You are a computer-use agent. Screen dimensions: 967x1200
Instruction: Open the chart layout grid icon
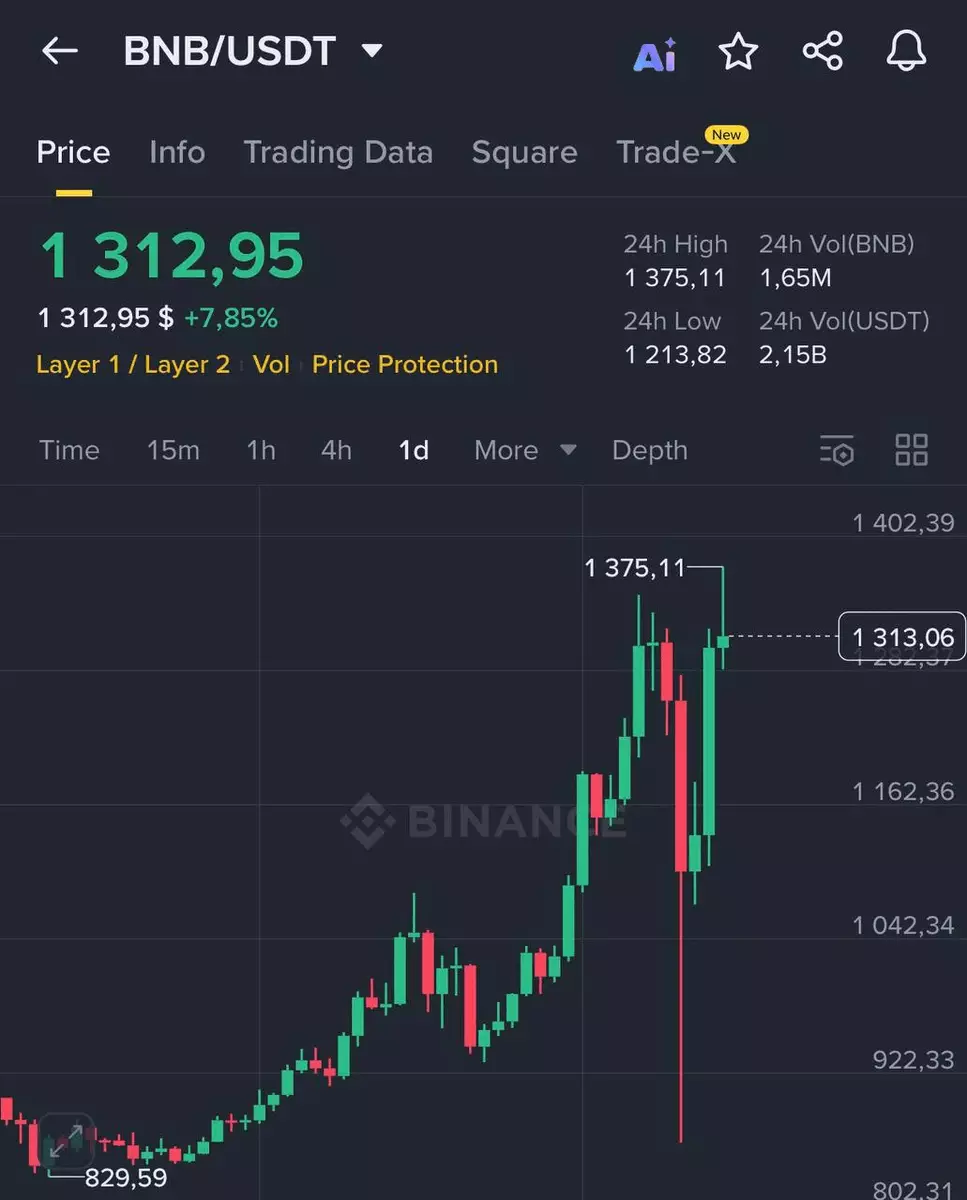911,450
